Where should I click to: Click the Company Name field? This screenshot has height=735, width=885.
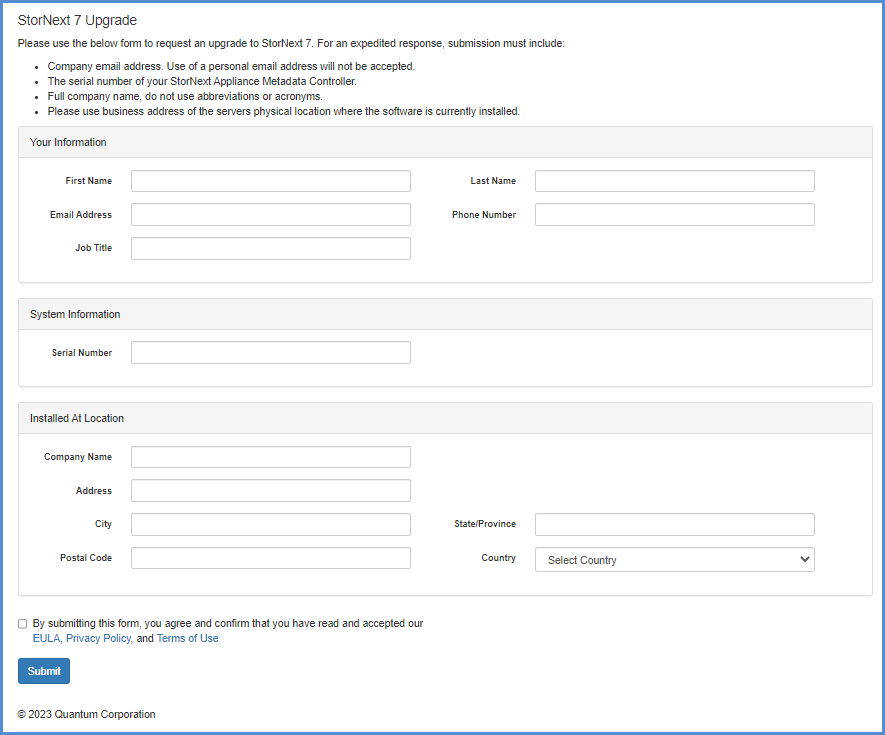(271, 457)
